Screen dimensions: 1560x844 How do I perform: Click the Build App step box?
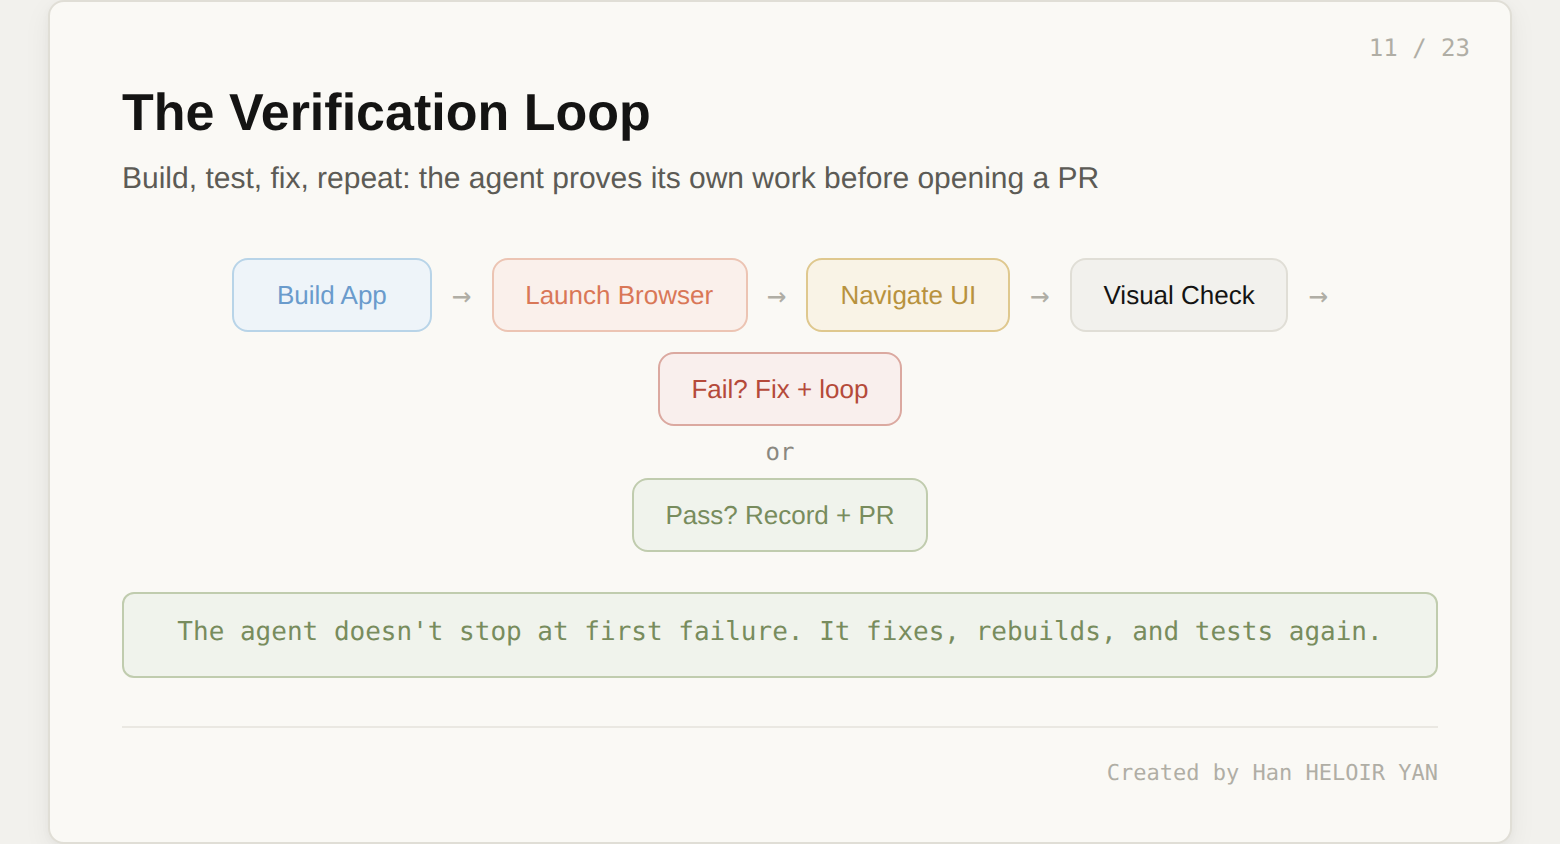(x=332, y=295)
